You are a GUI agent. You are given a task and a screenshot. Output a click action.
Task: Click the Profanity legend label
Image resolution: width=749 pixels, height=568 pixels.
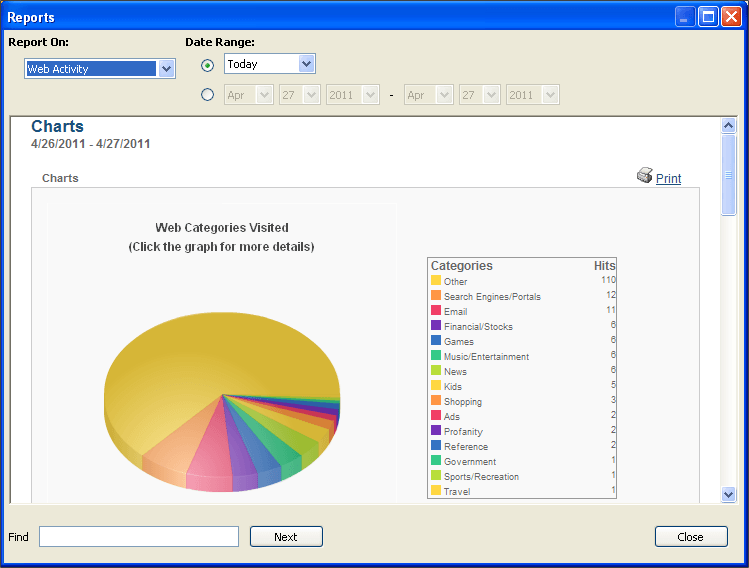click(463, 432)
